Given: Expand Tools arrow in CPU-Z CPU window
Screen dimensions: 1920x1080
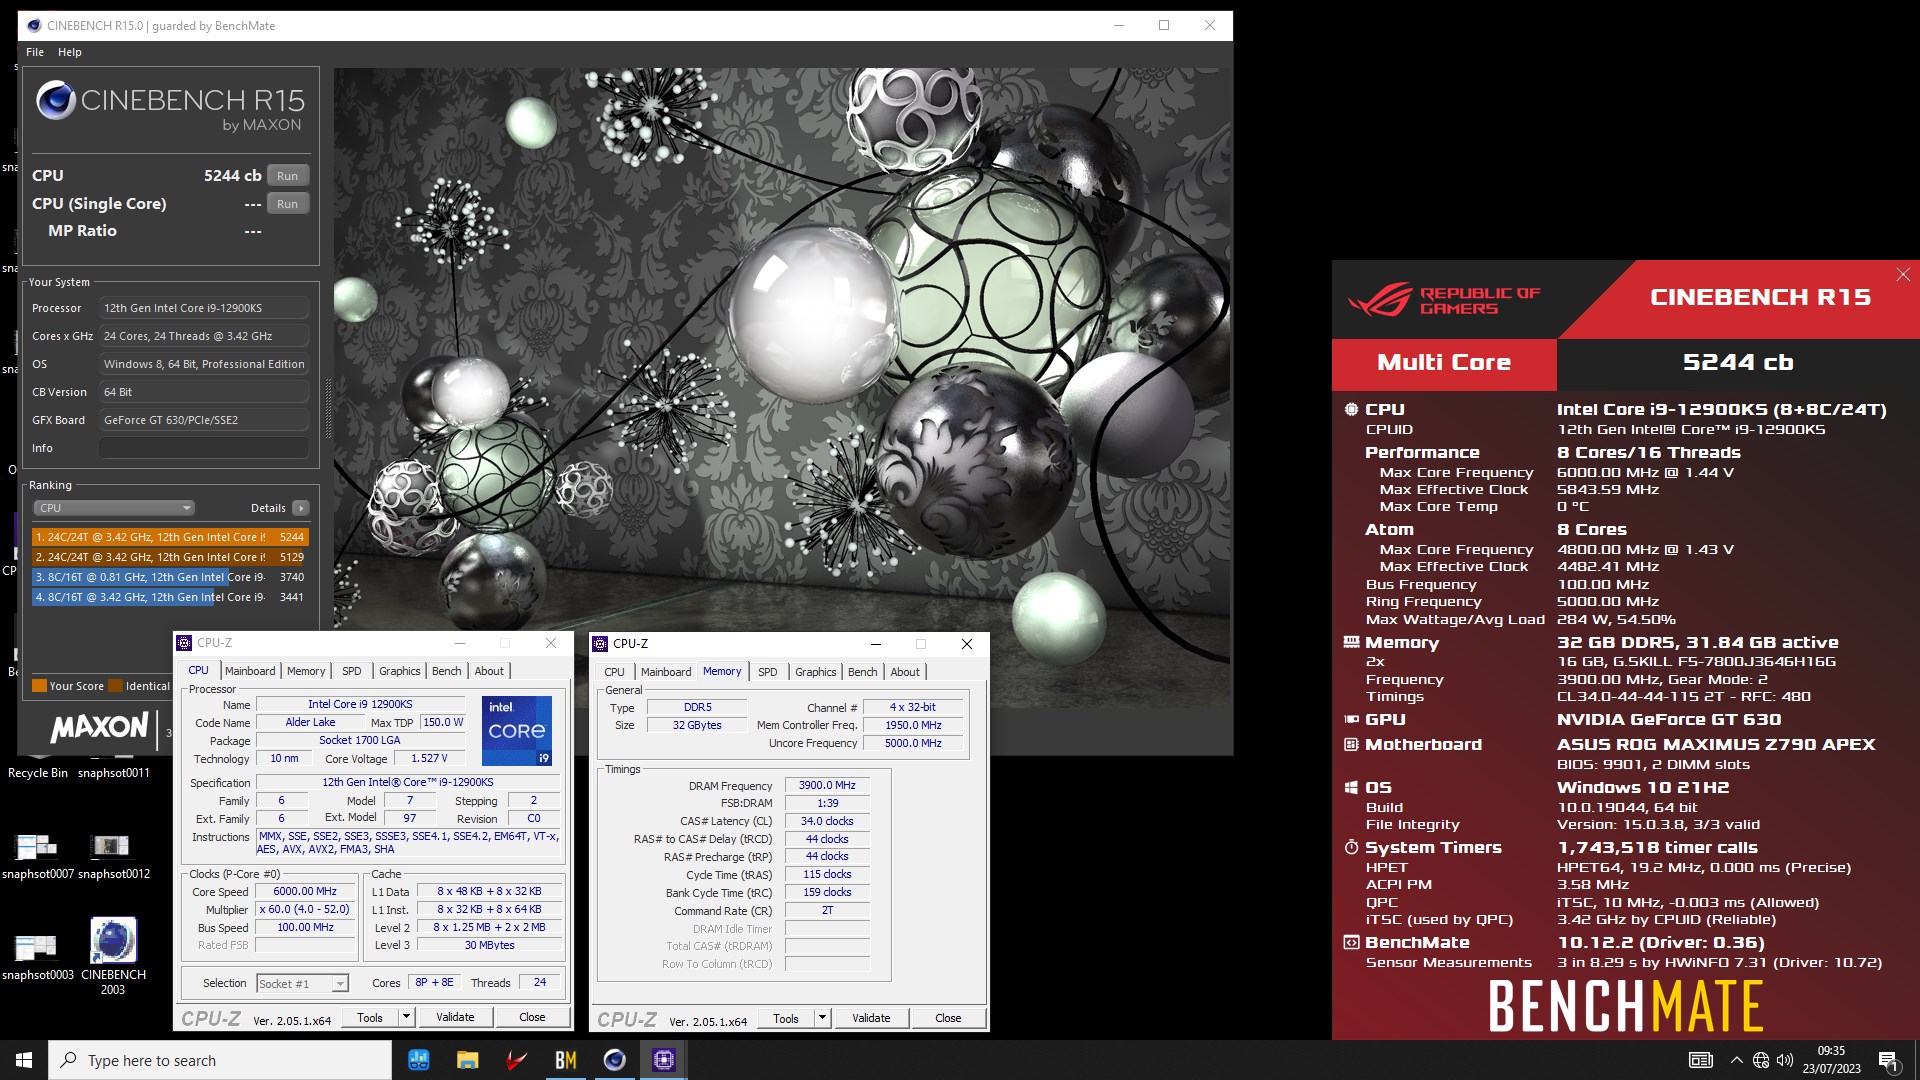Looking at the screenshot, I should click(406, 1017).
